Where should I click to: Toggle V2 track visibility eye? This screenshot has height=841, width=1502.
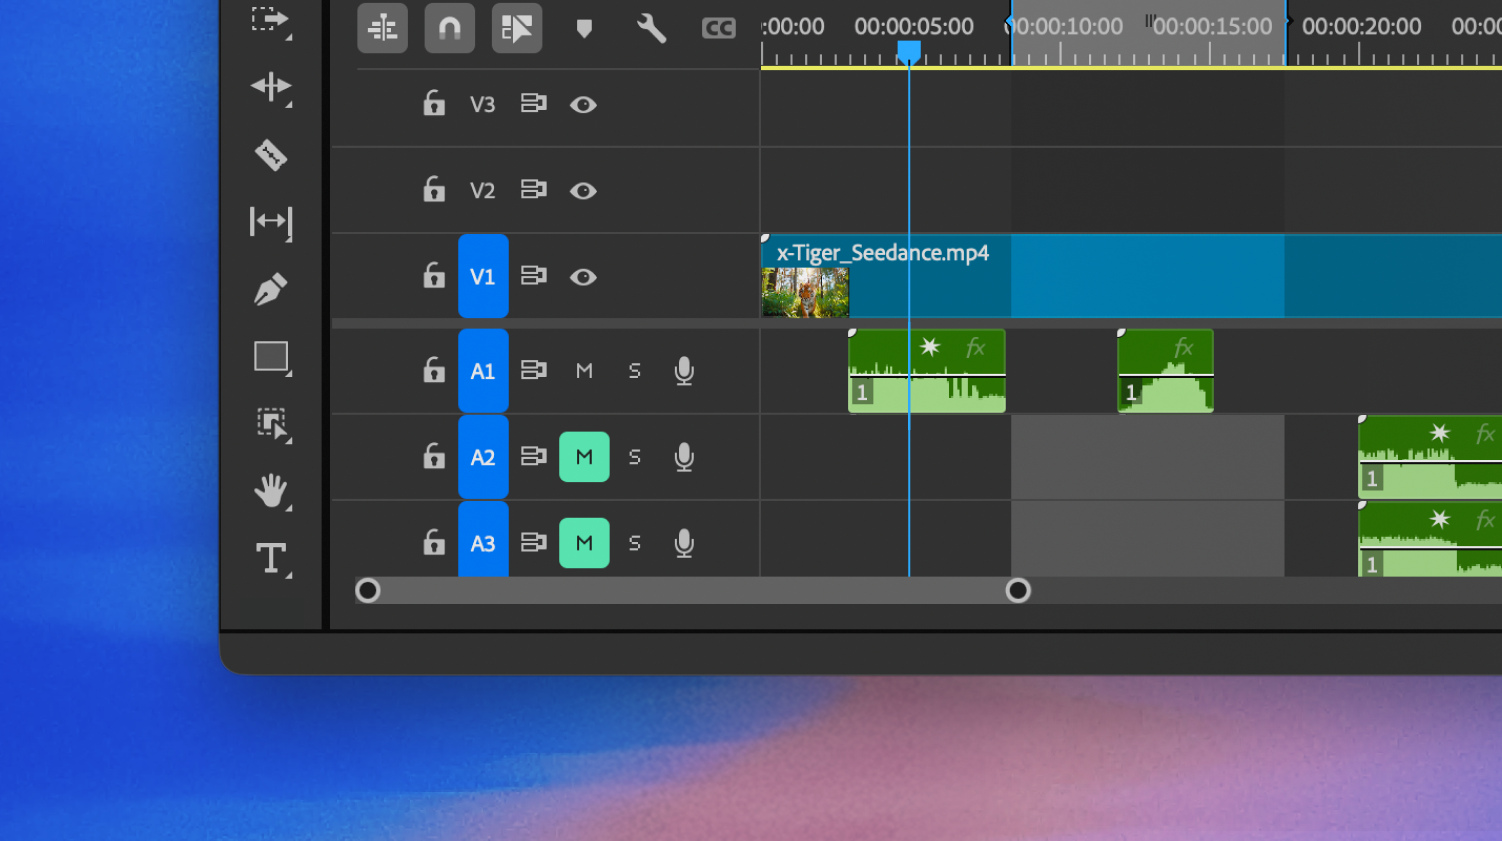click(583, 191)
